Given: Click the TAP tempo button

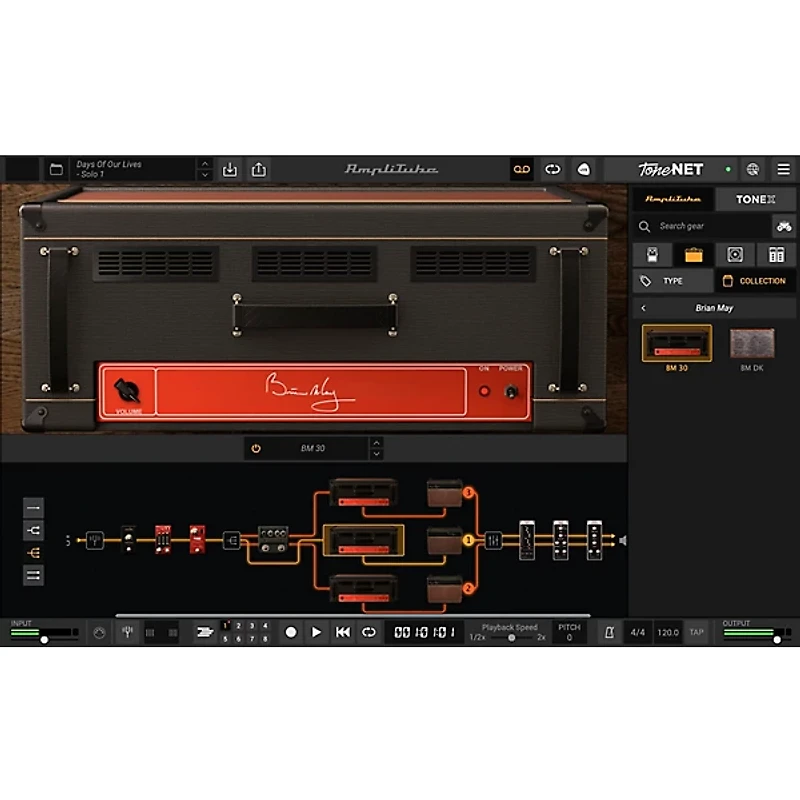Looking at the screenshot, I should coord(696,633).
